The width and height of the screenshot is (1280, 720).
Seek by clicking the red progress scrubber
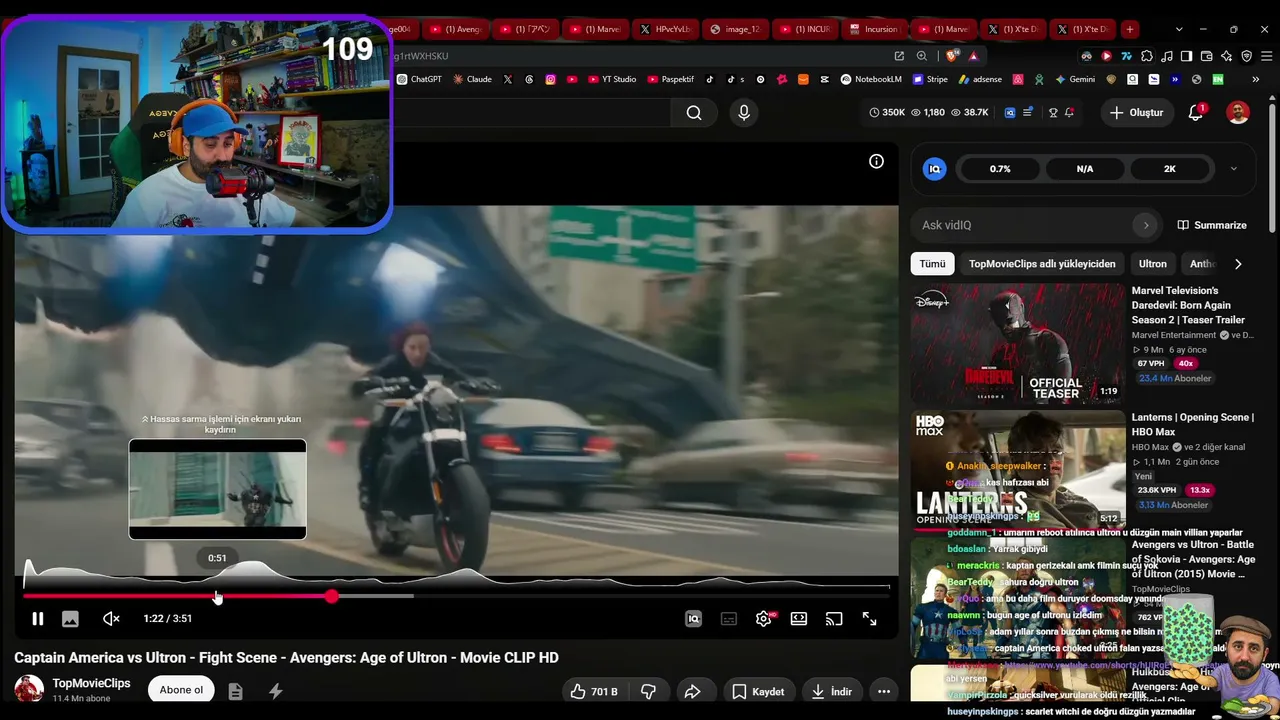(x=331, y=596)
